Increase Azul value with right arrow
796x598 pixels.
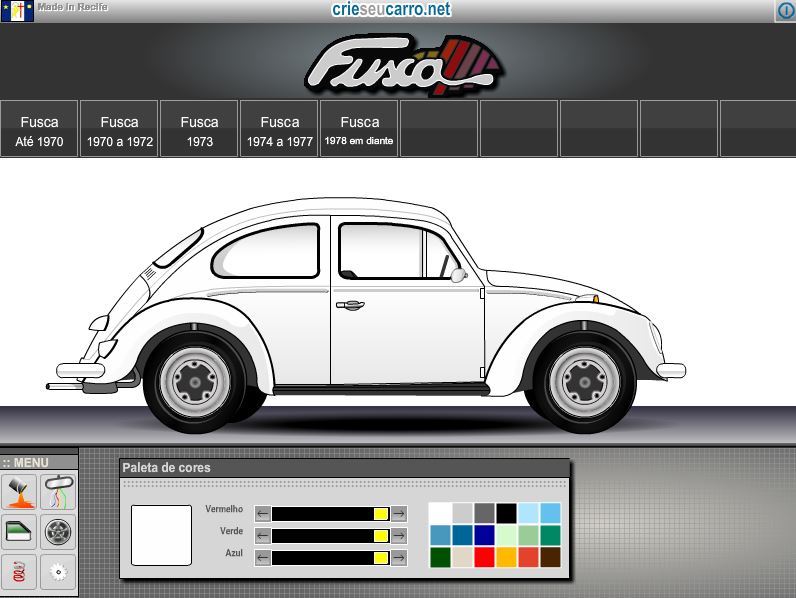(x=399, y=558)
